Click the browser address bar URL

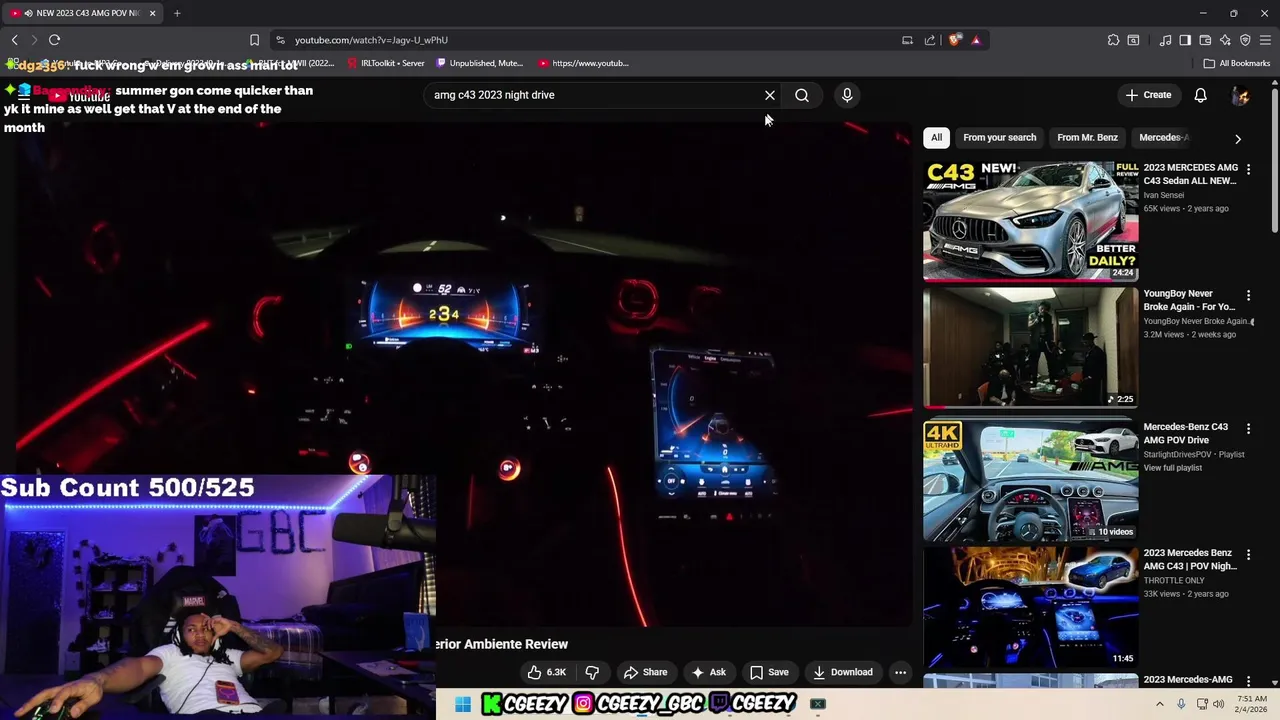tap(371, 40)
